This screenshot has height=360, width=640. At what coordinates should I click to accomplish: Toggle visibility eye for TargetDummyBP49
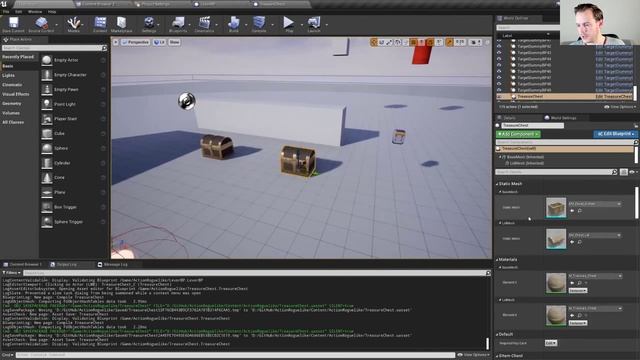coord(499,90)
